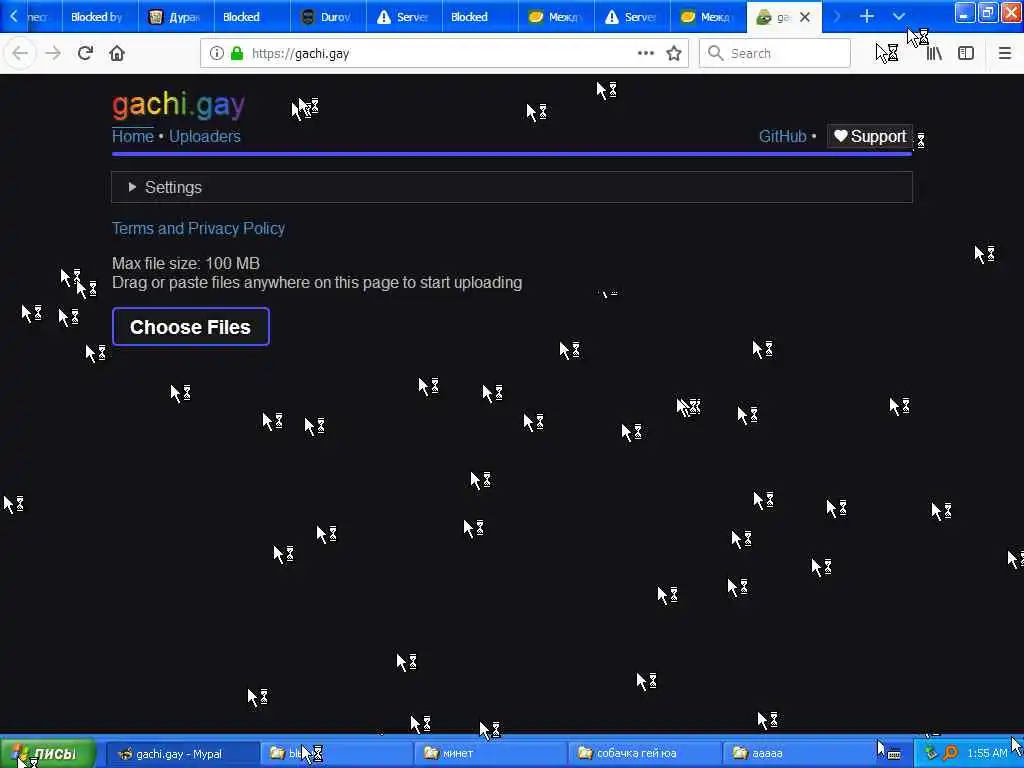
Task: Click the Safely Remove Hardware tray icon
Action: tap(931, 754)
